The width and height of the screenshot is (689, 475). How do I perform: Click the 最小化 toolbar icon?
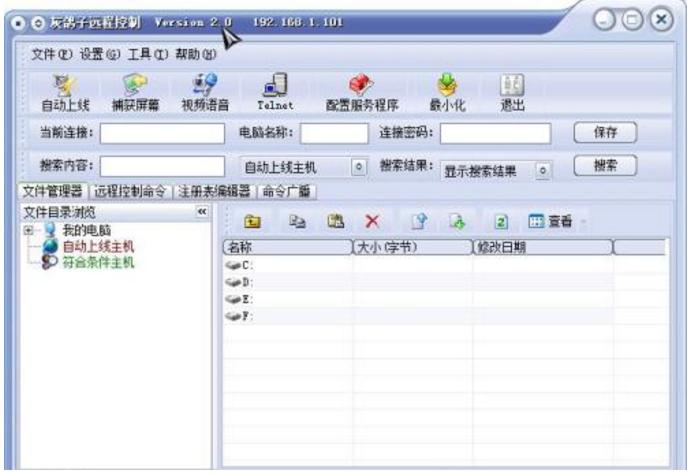click(447, 92)
